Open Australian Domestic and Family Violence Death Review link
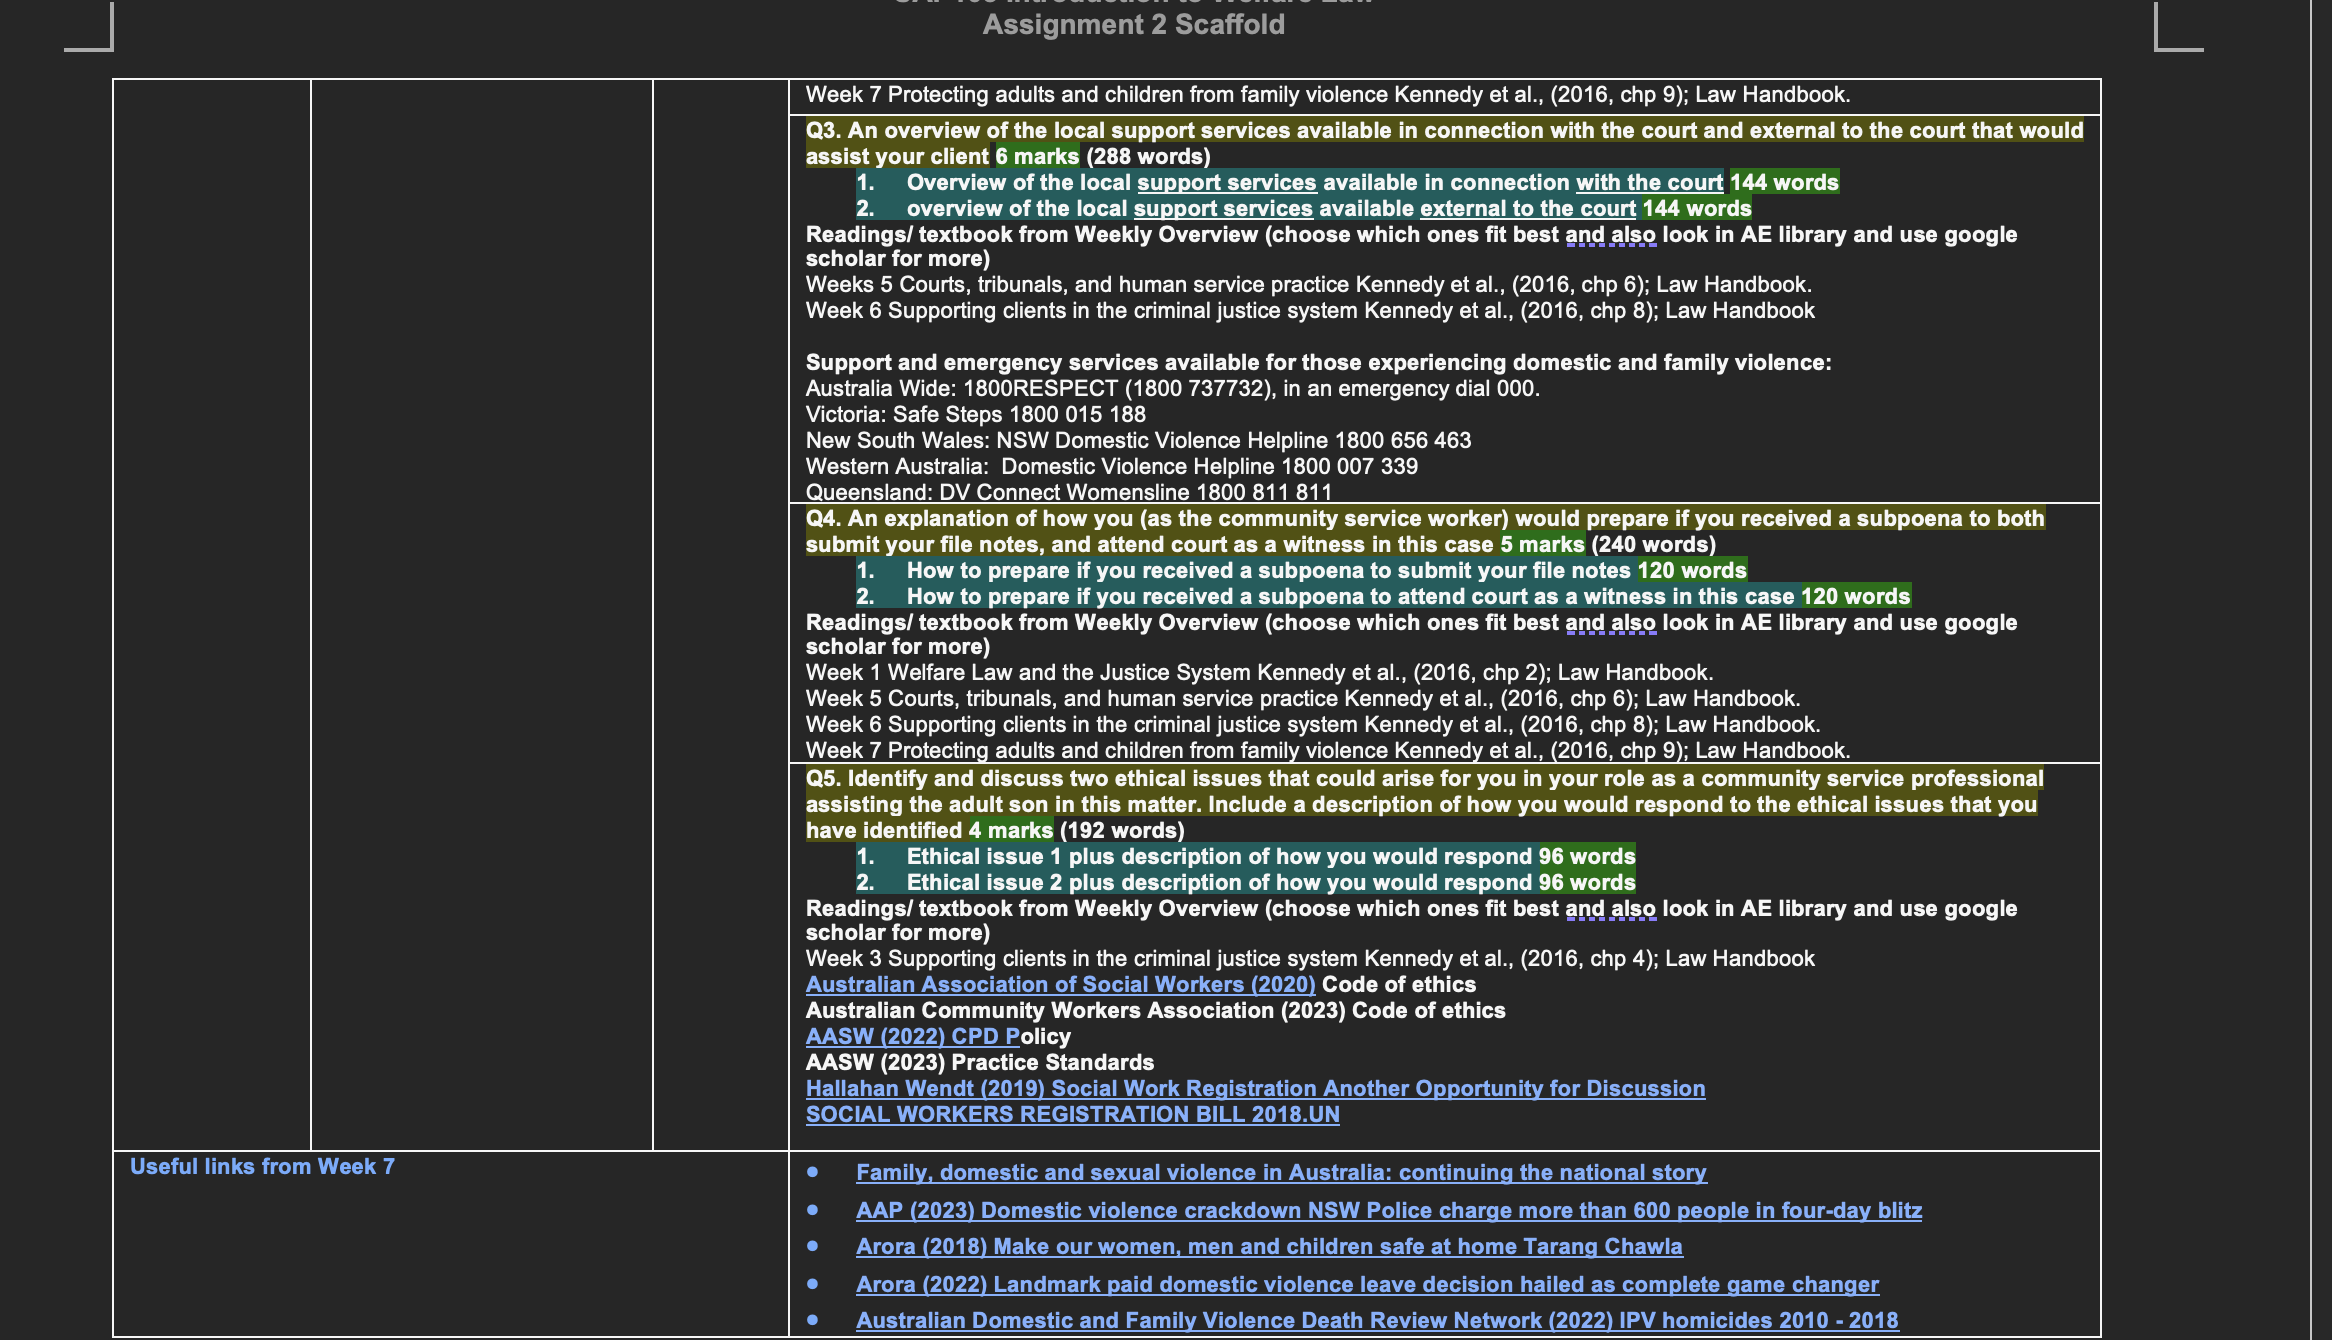The image size is (2332, 1340). click(1376, 1321)
